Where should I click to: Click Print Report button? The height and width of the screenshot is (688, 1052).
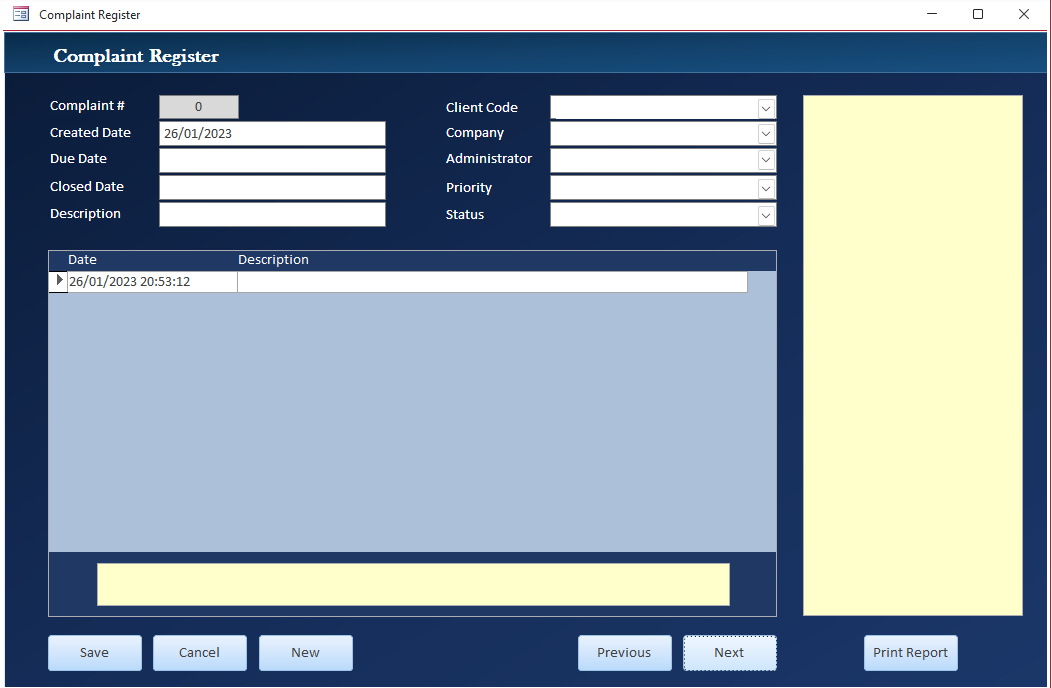coord(910,653)
